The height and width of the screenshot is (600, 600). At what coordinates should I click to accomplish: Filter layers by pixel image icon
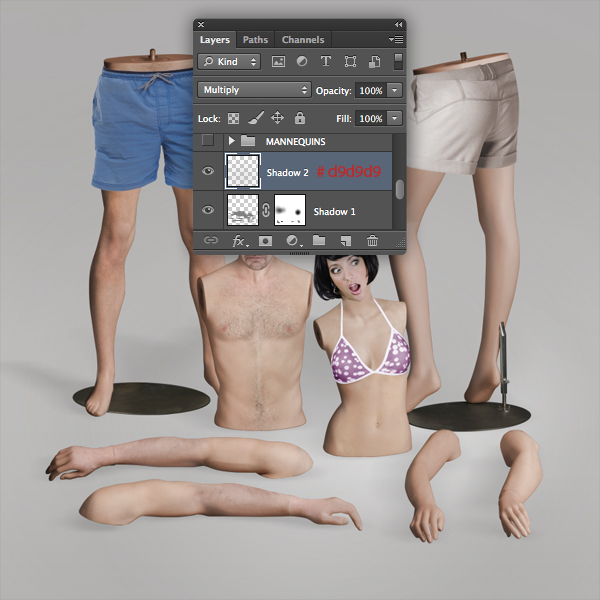point(278,62)
